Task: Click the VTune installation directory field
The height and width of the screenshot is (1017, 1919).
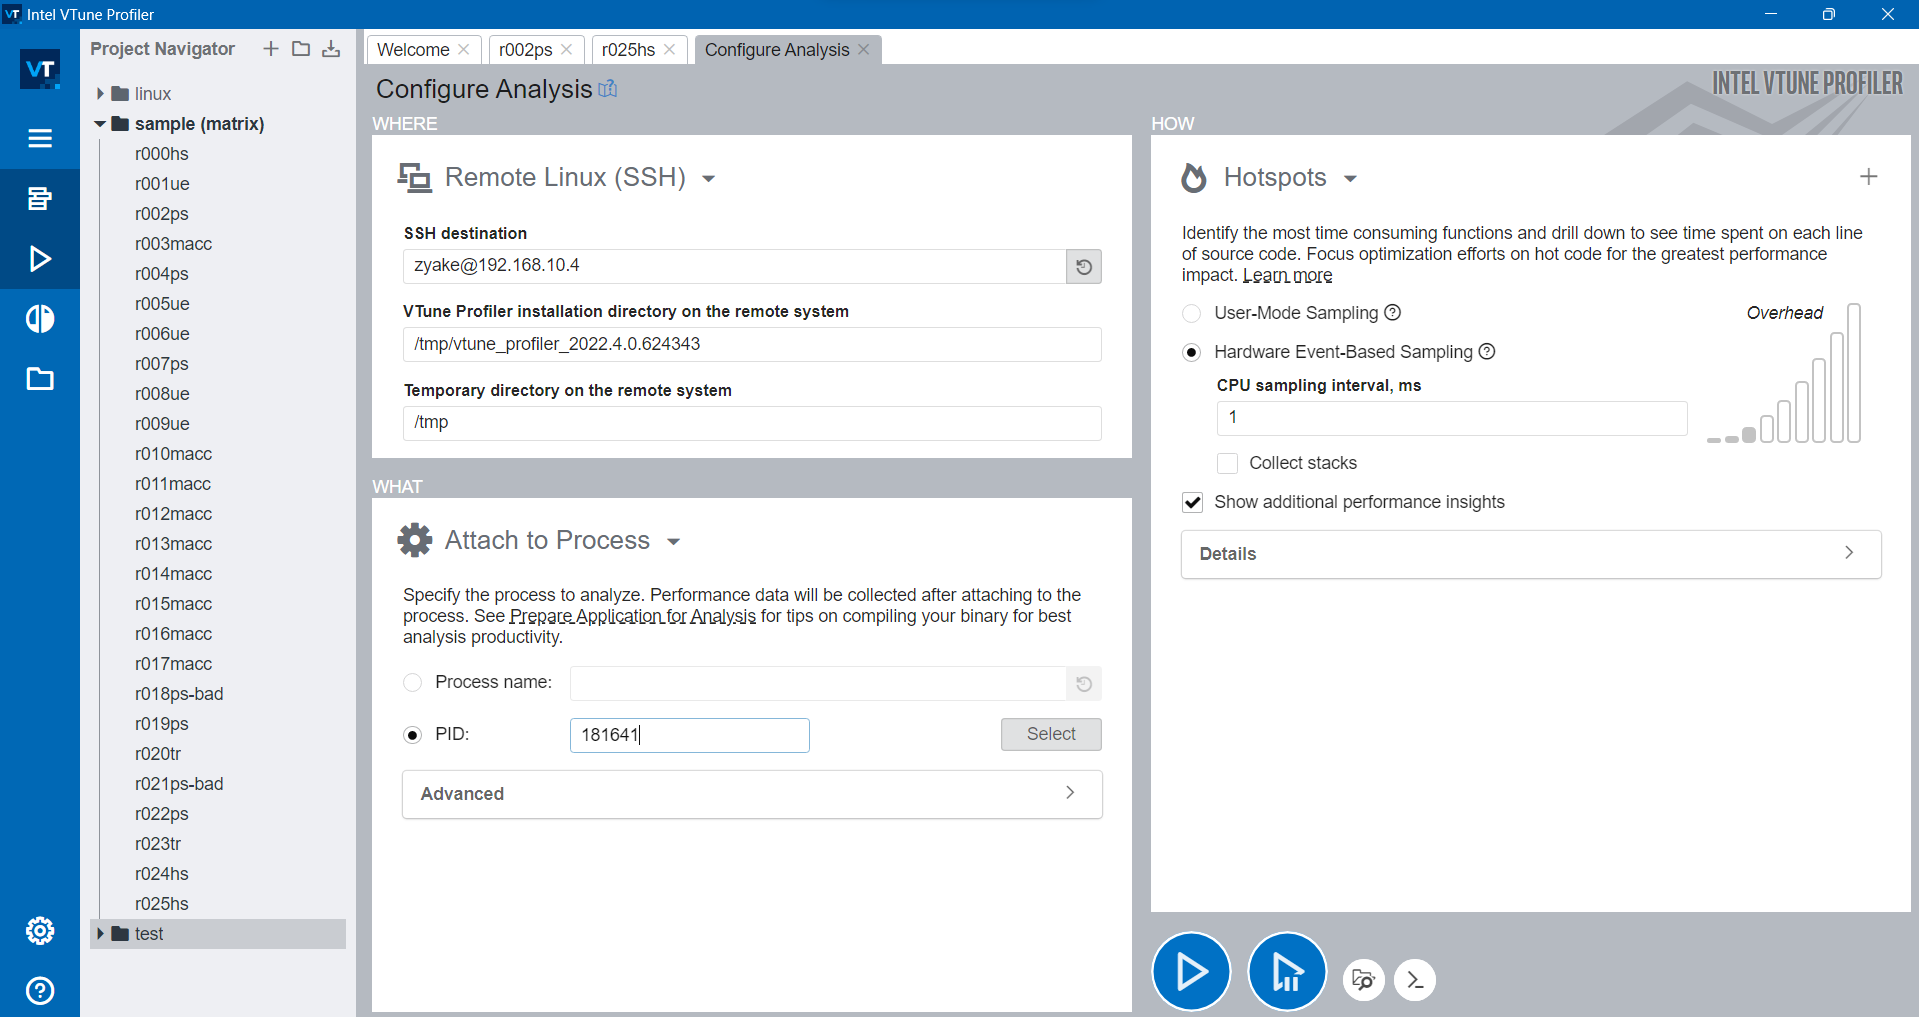Action: pyautogui.click(x=752, y=345)
